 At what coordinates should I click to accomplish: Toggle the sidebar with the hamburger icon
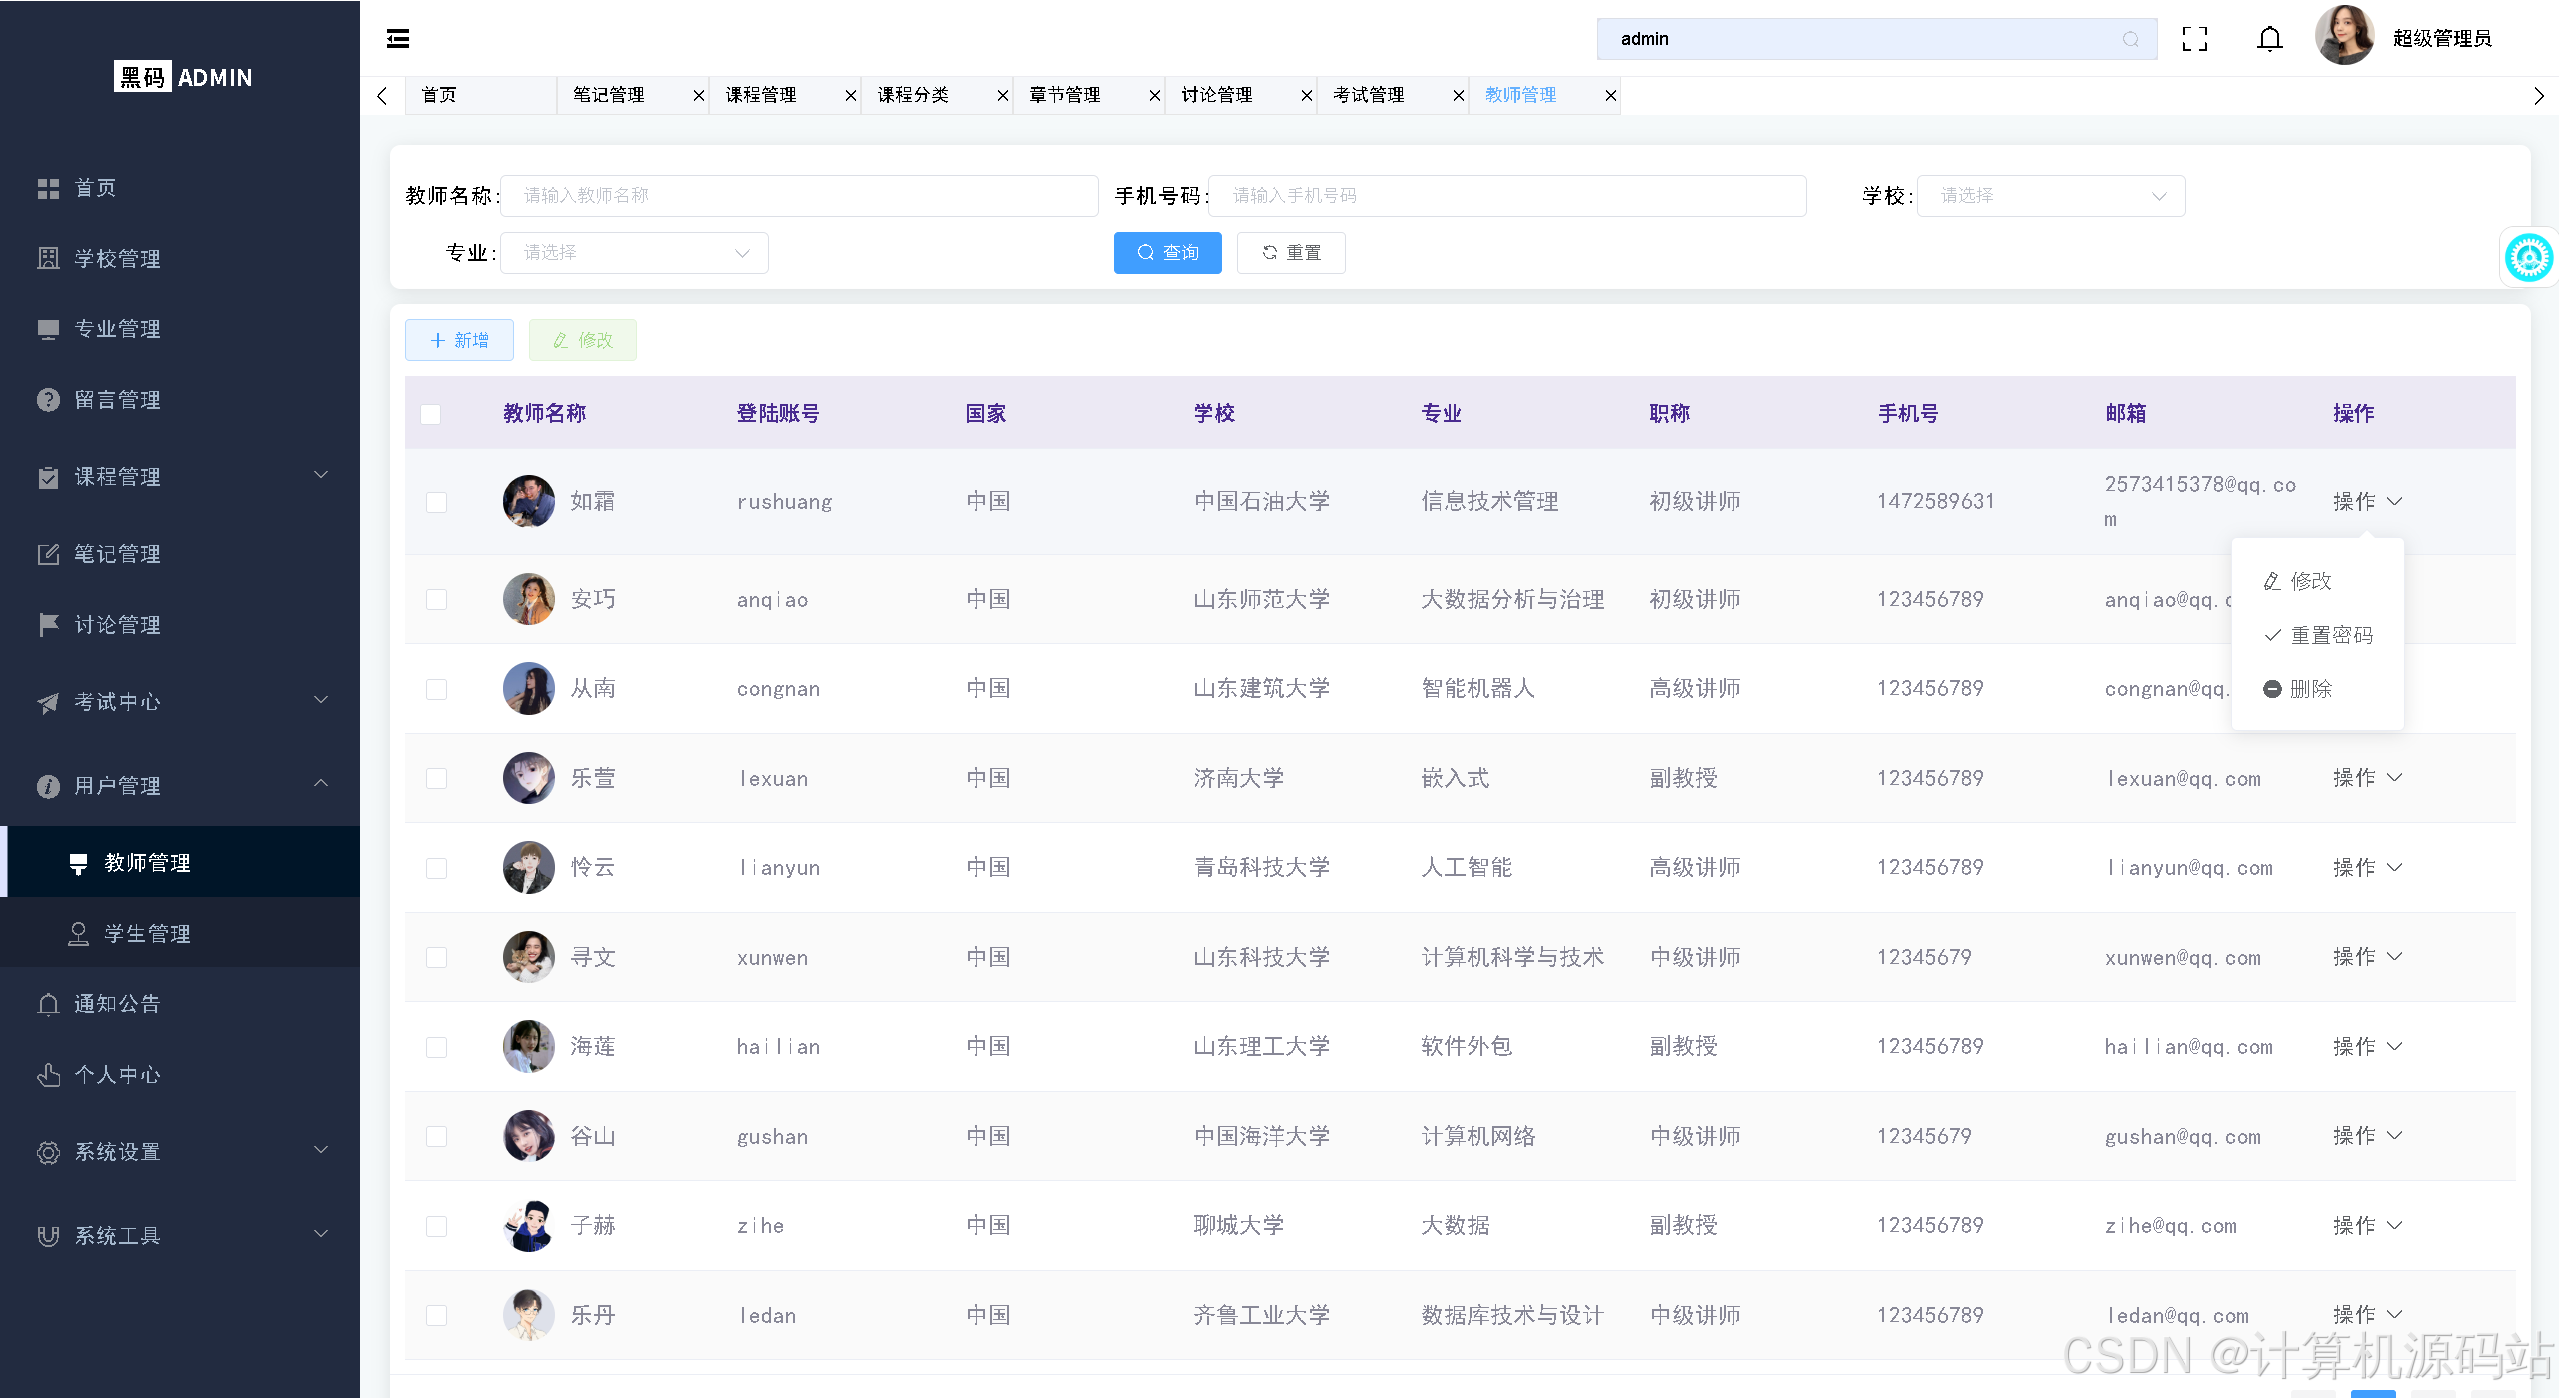tap(397, 38)
